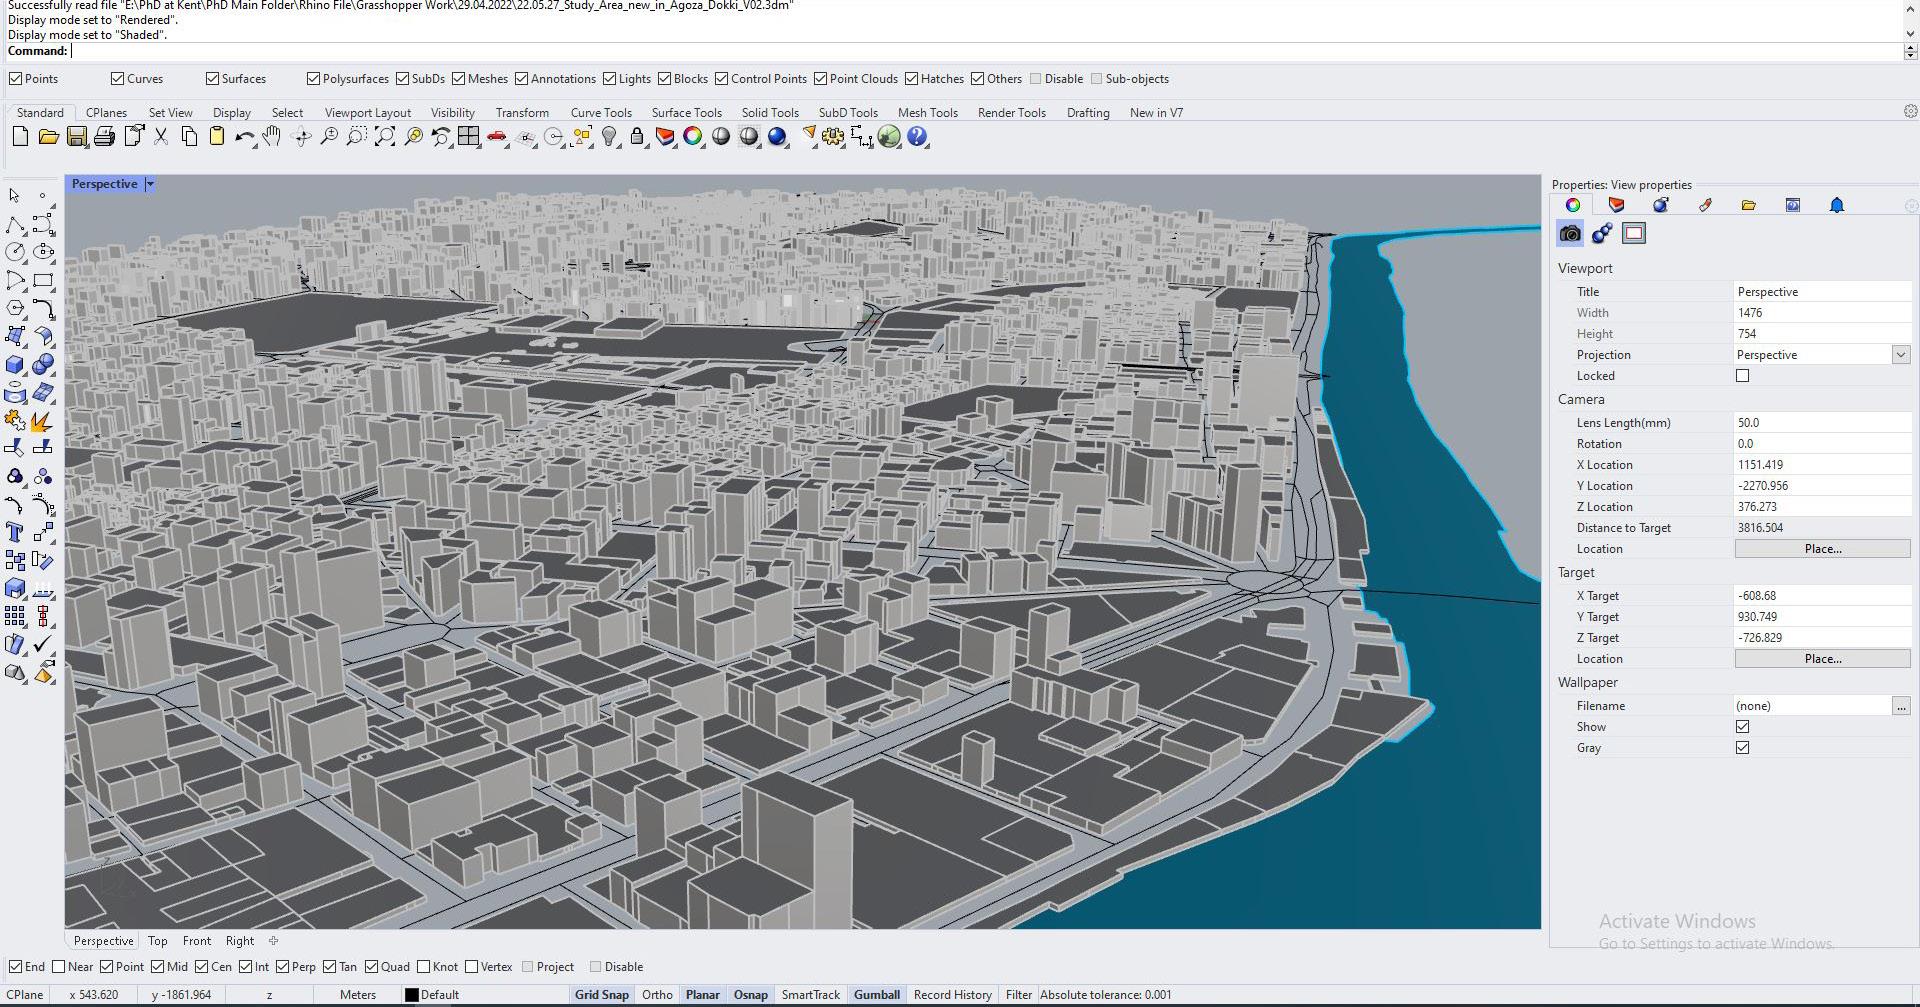Select the Text object tool
1920x1007 pixels.
pos(15,533)
